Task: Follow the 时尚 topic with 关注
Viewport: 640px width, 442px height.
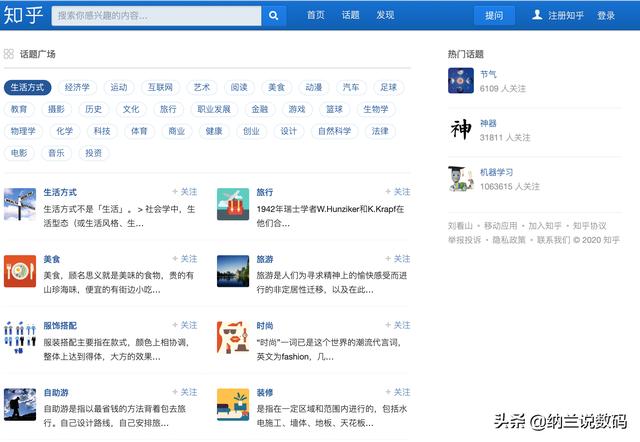Action: click(398, 325)
